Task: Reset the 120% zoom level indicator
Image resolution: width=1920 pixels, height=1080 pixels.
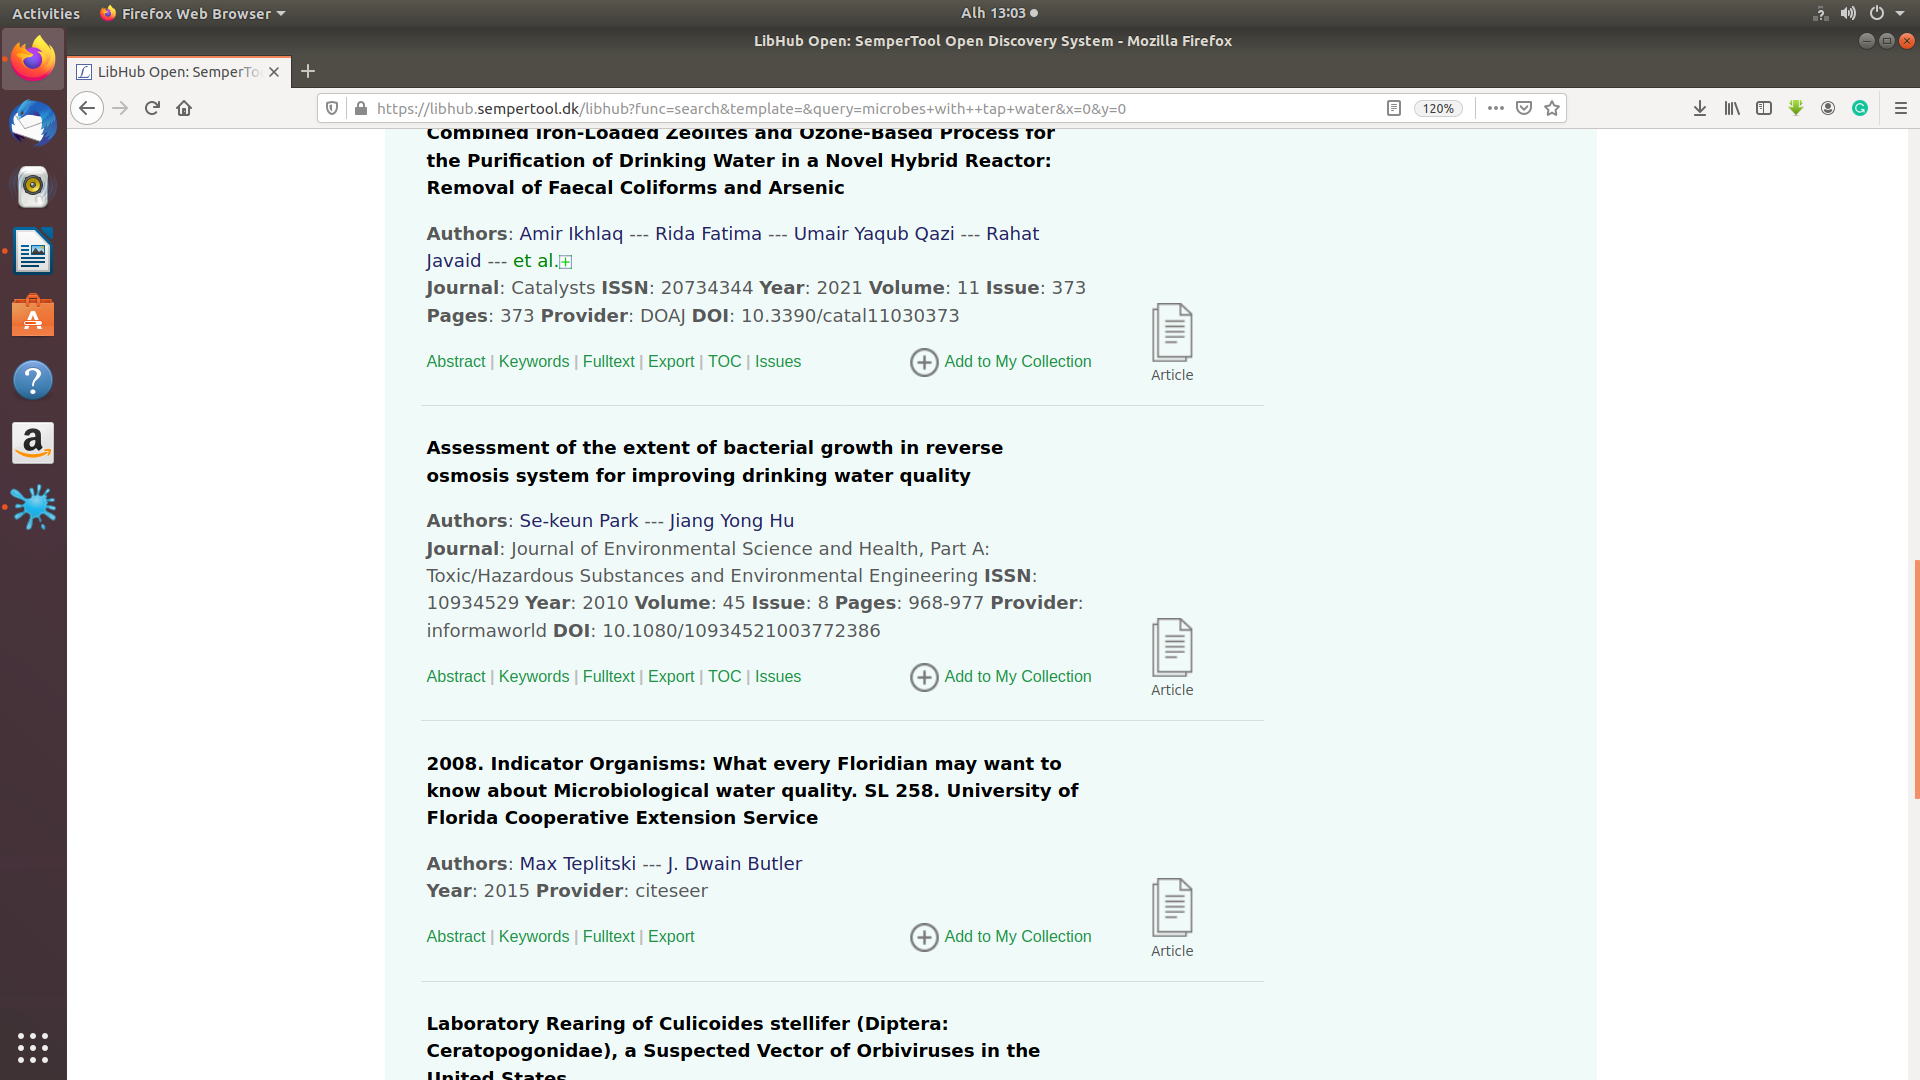Action: pos(1438,108)
